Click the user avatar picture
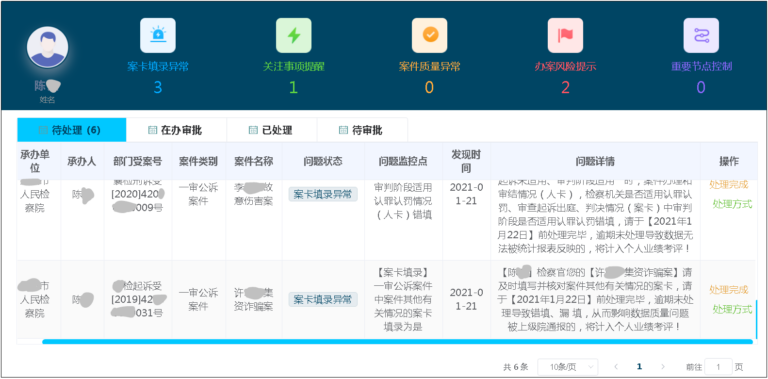768x379 pixels. (x=48, y=47)
